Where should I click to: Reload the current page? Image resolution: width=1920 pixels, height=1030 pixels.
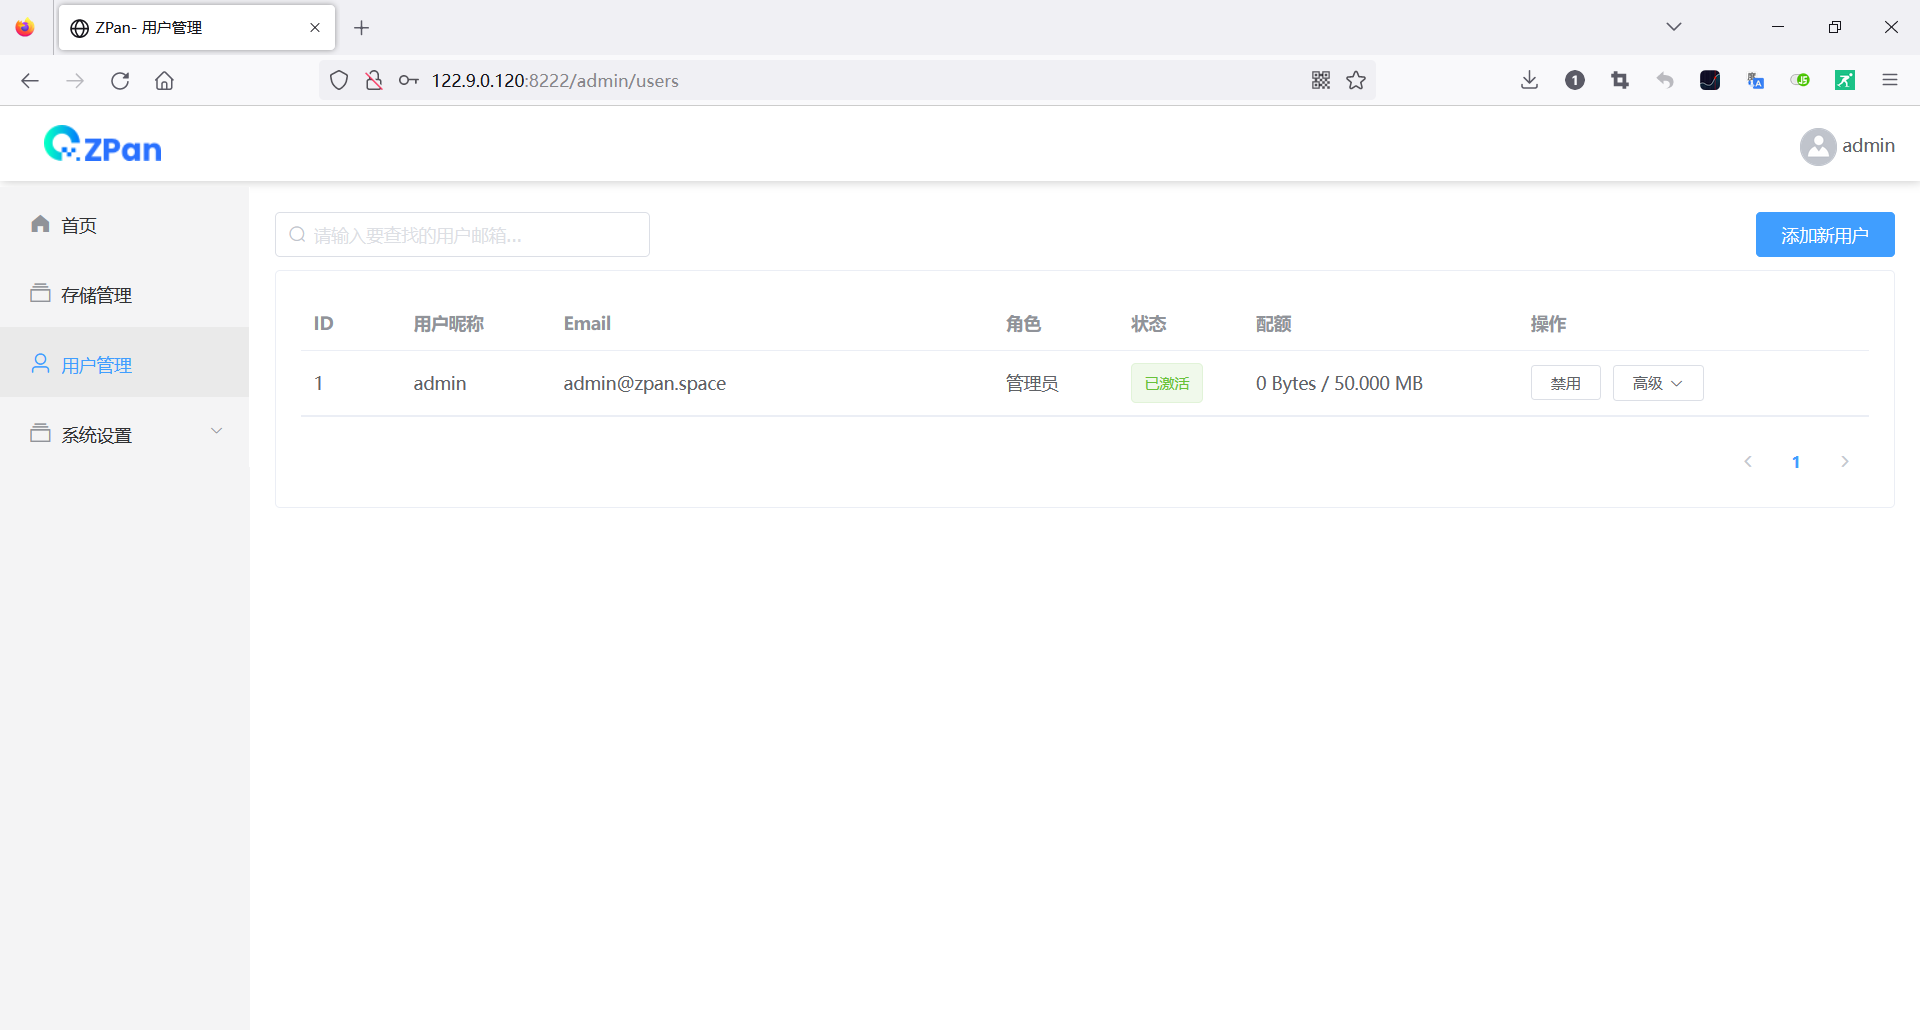pos(120,81)
